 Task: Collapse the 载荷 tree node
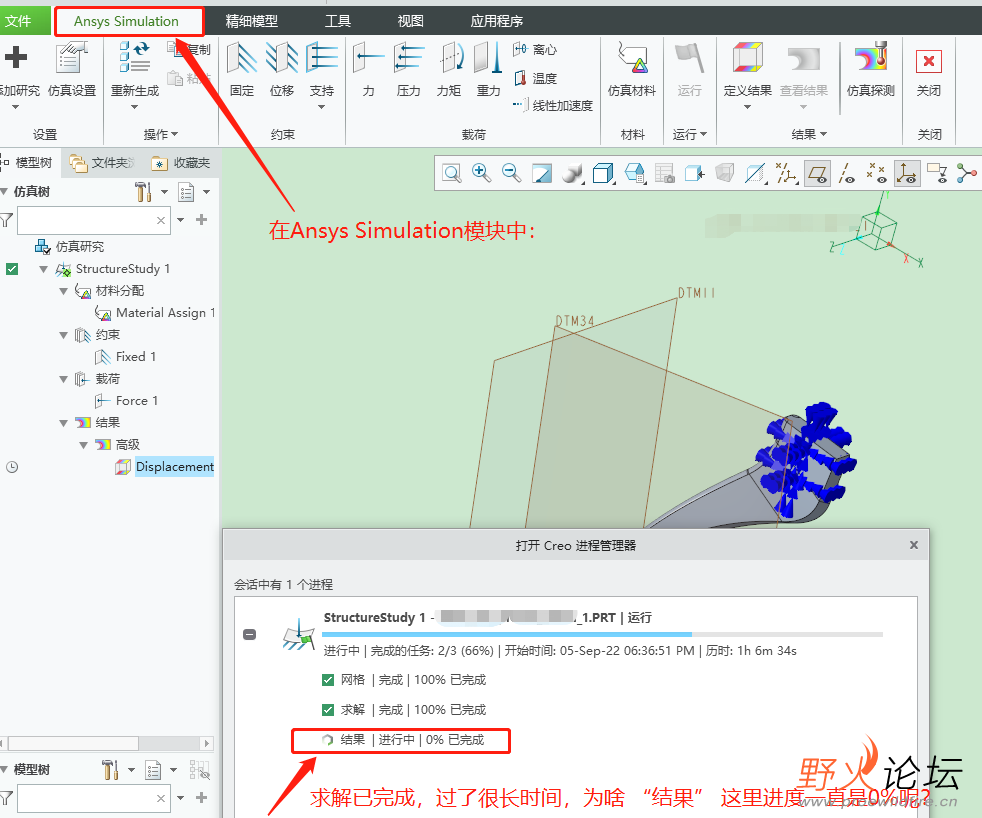click(x=63, y=379)
